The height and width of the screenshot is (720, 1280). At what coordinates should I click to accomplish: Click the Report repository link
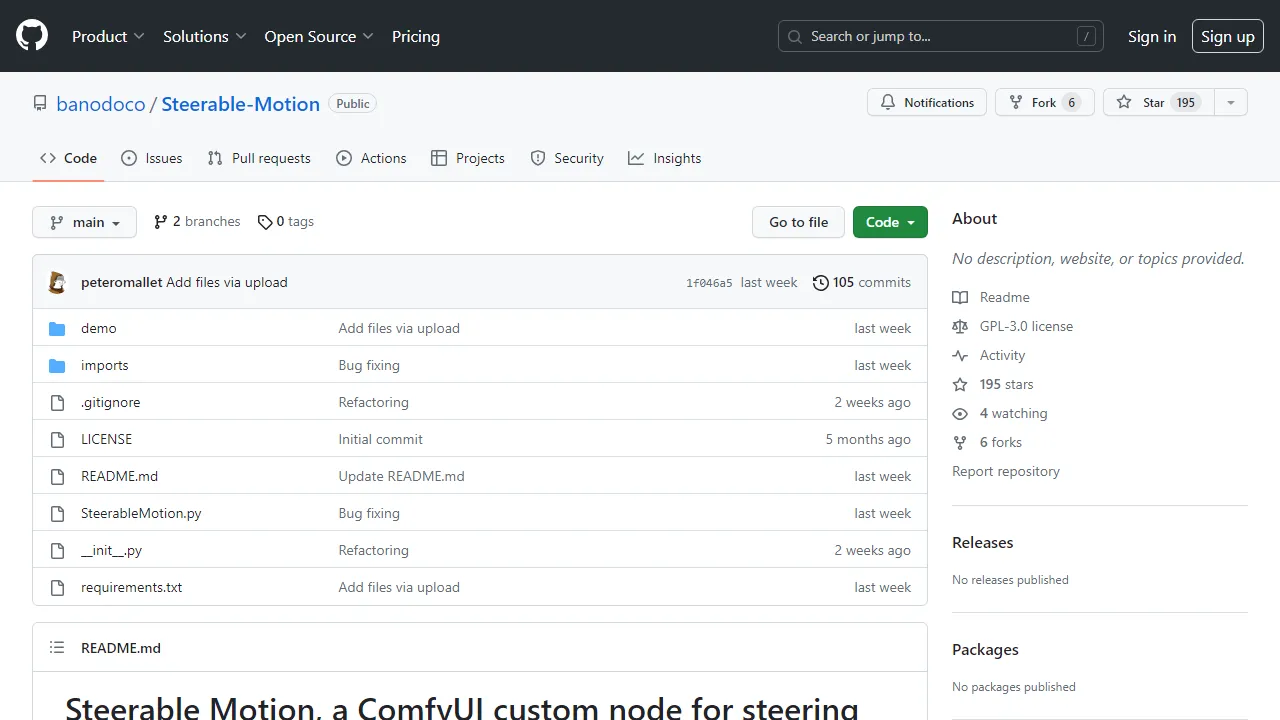pos(1006,471)
